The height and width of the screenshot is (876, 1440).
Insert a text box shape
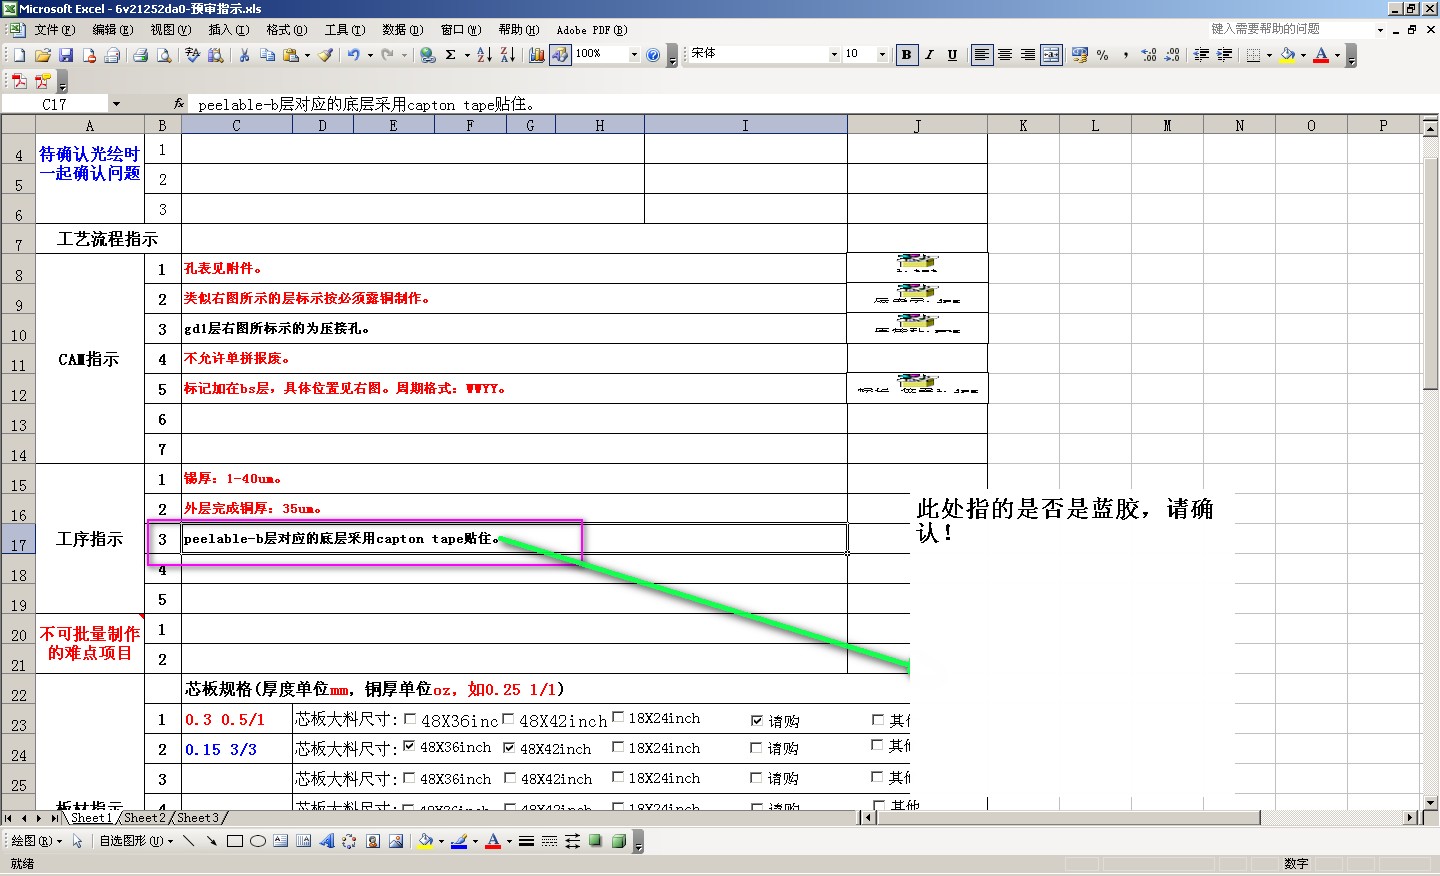281,841
